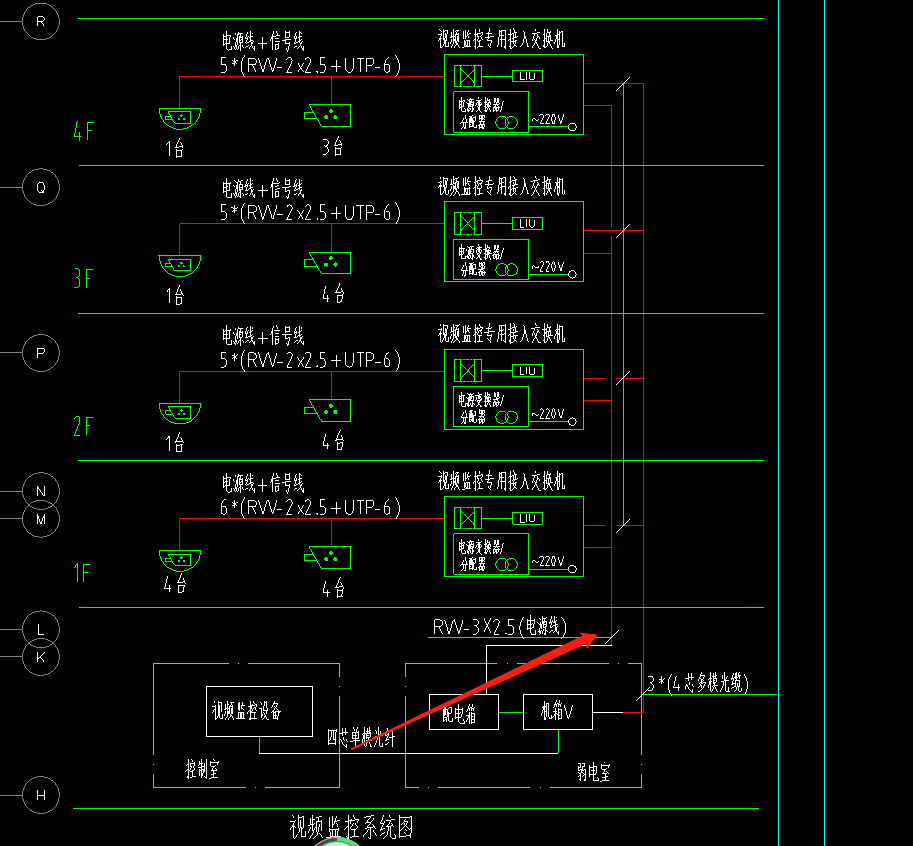
Task: Click the 四芯单模光纤 label
Action: point(361,738)
